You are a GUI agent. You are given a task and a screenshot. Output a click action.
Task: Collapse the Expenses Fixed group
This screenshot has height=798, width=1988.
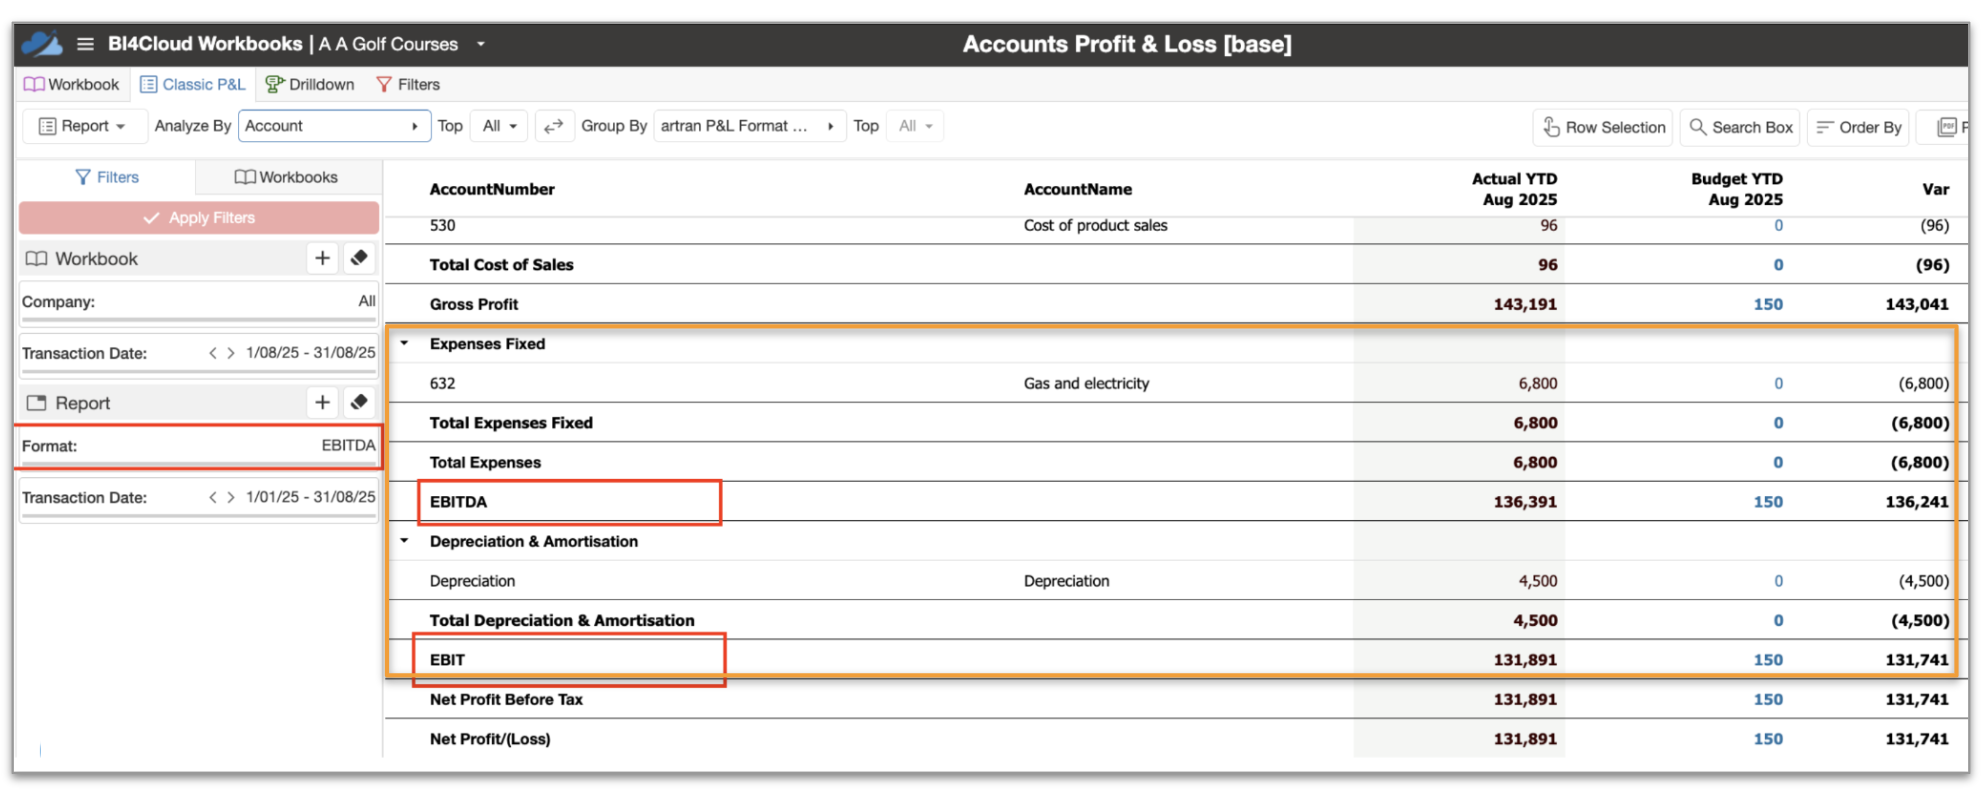point(405,343)
